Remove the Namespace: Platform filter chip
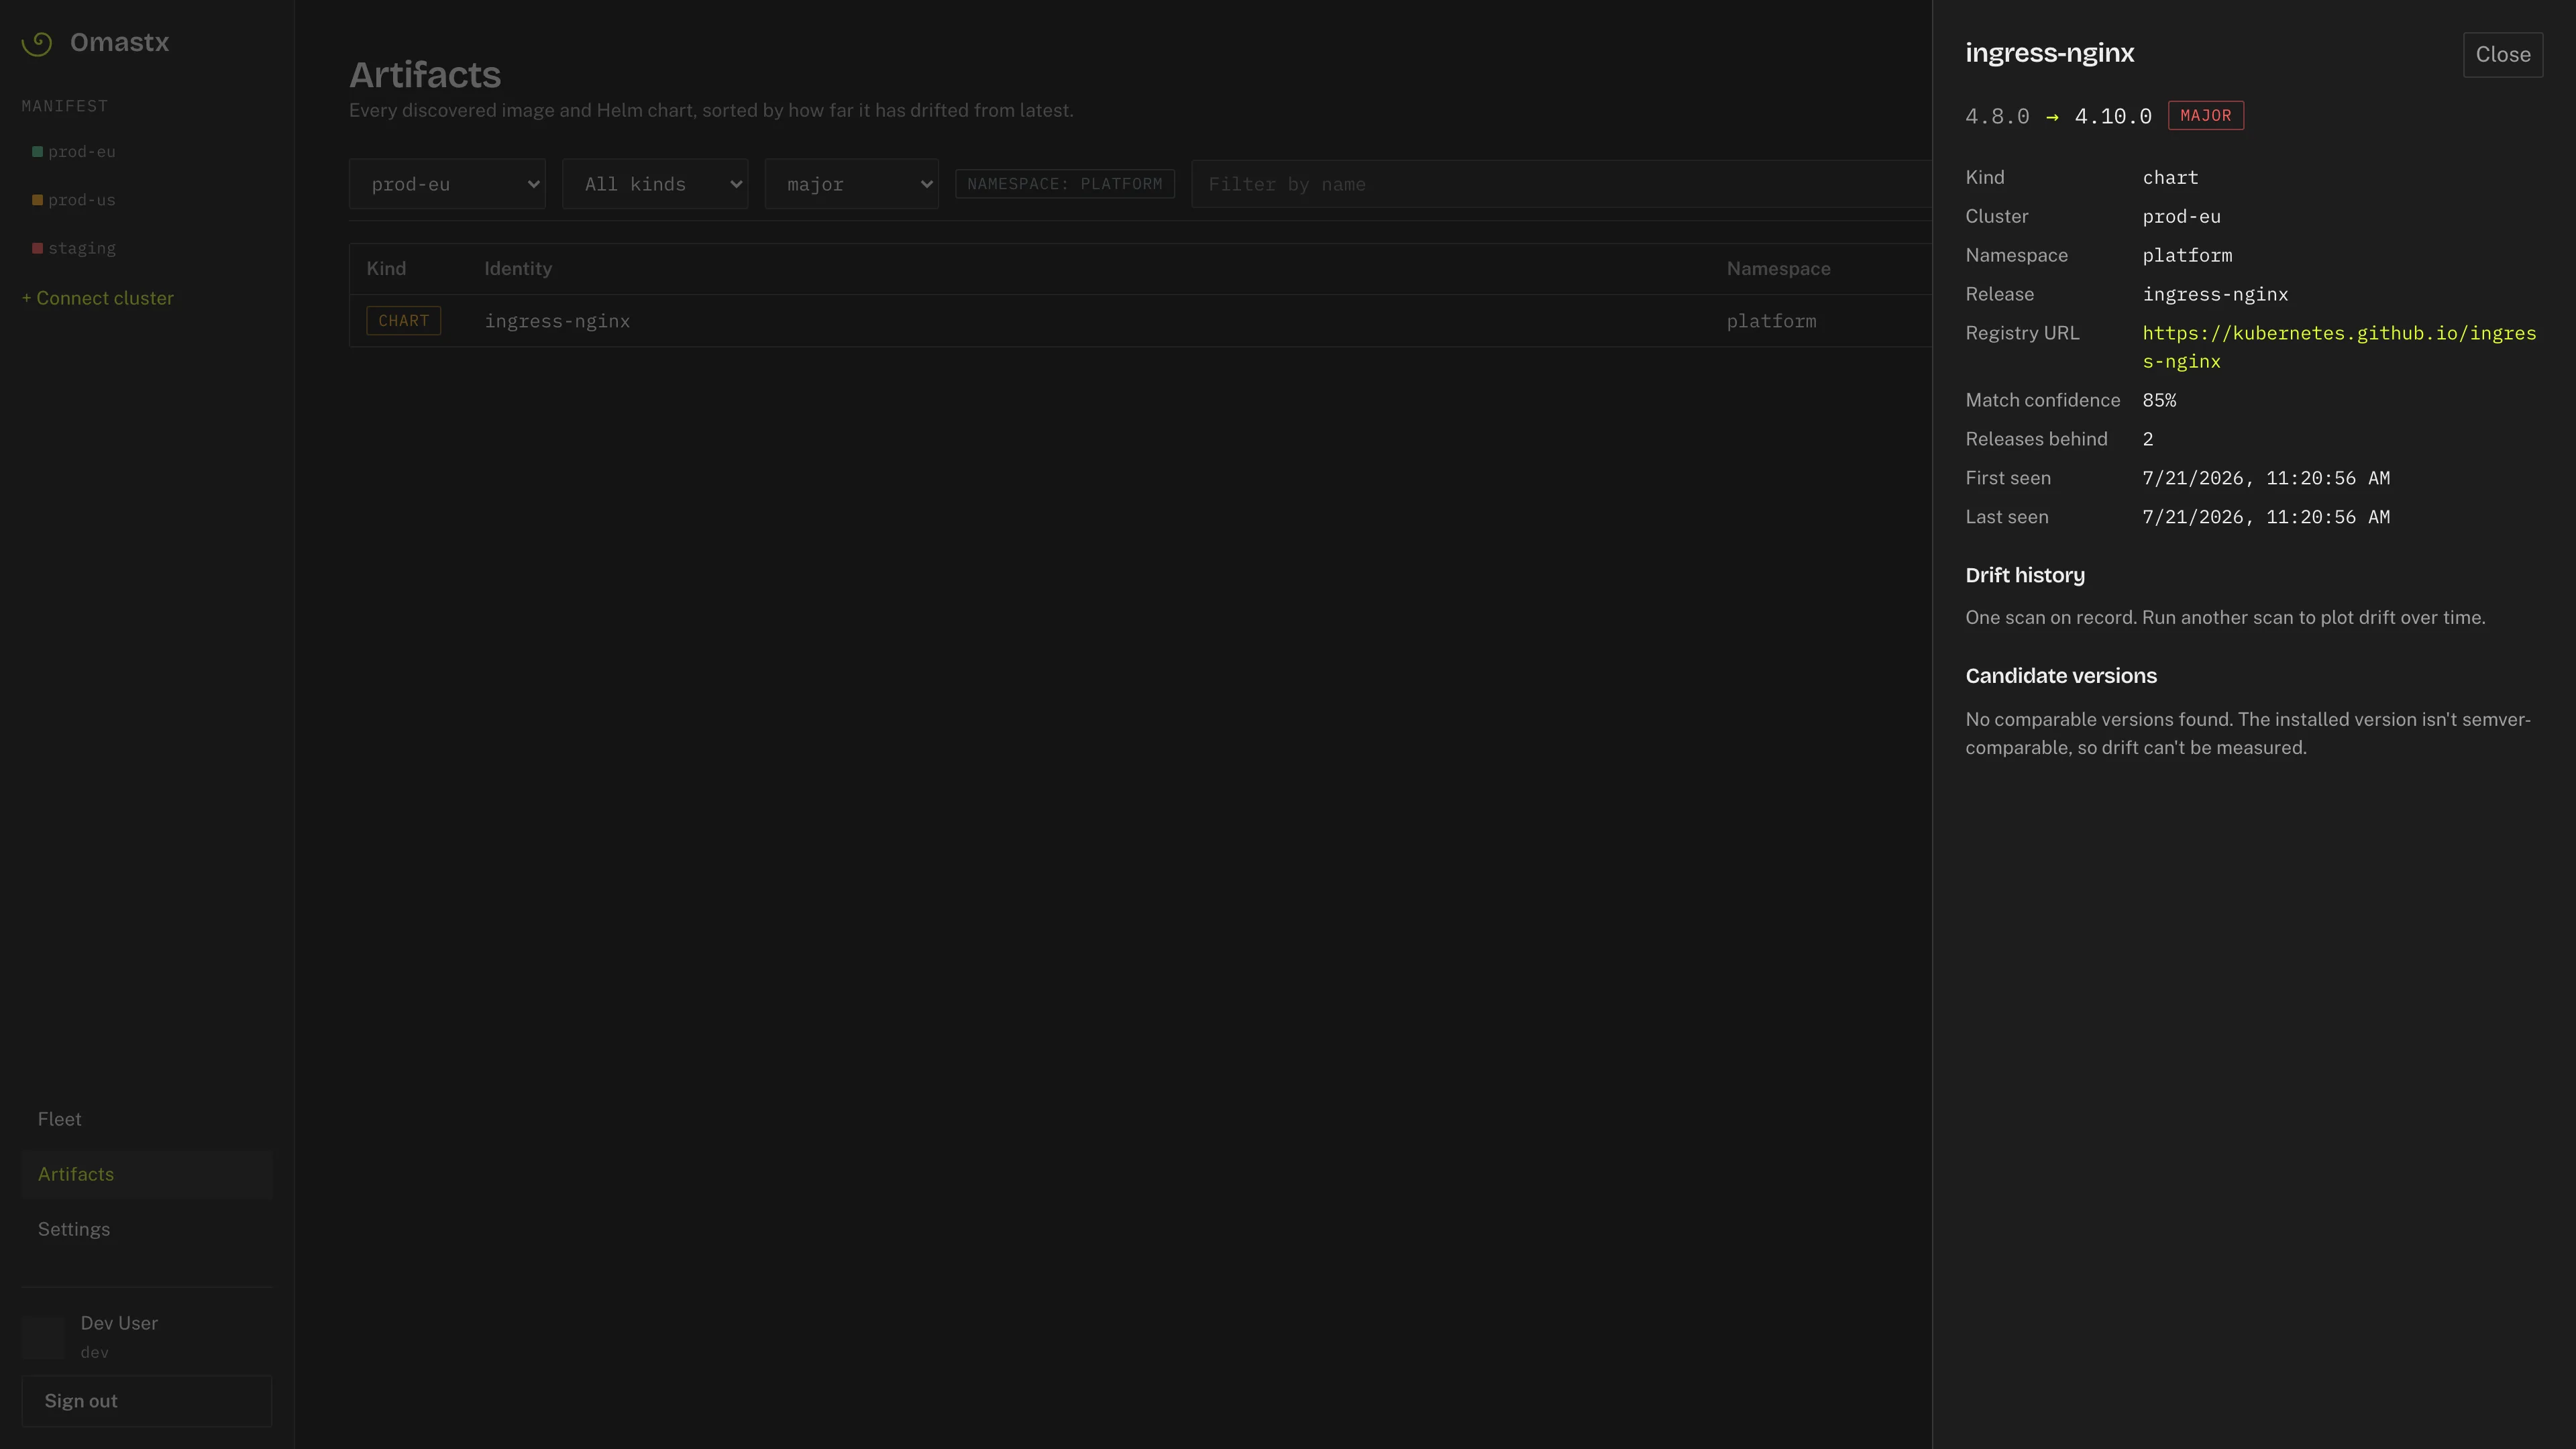 point(1065,184)
